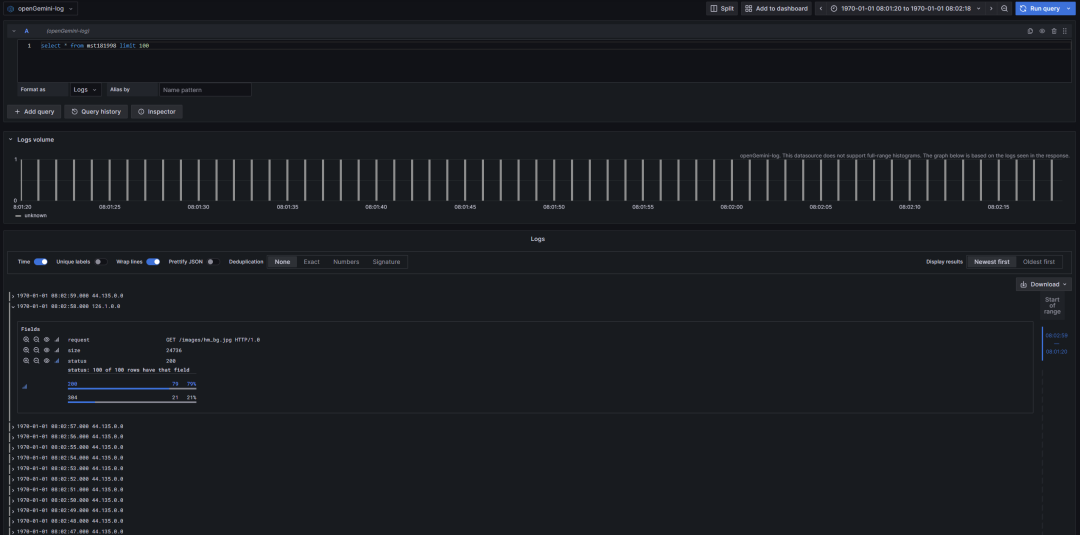Filter out value on the status field
The height and width of the screenshot is (535, 1080).
[x=36, y=360]
